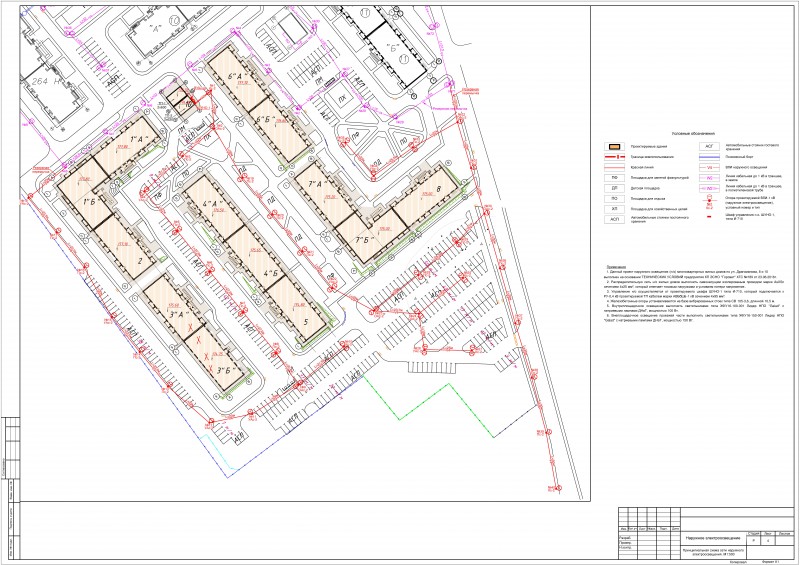800x565 pixels.
Task: Click the ПФ box in the legend
Action: [614, 178]
